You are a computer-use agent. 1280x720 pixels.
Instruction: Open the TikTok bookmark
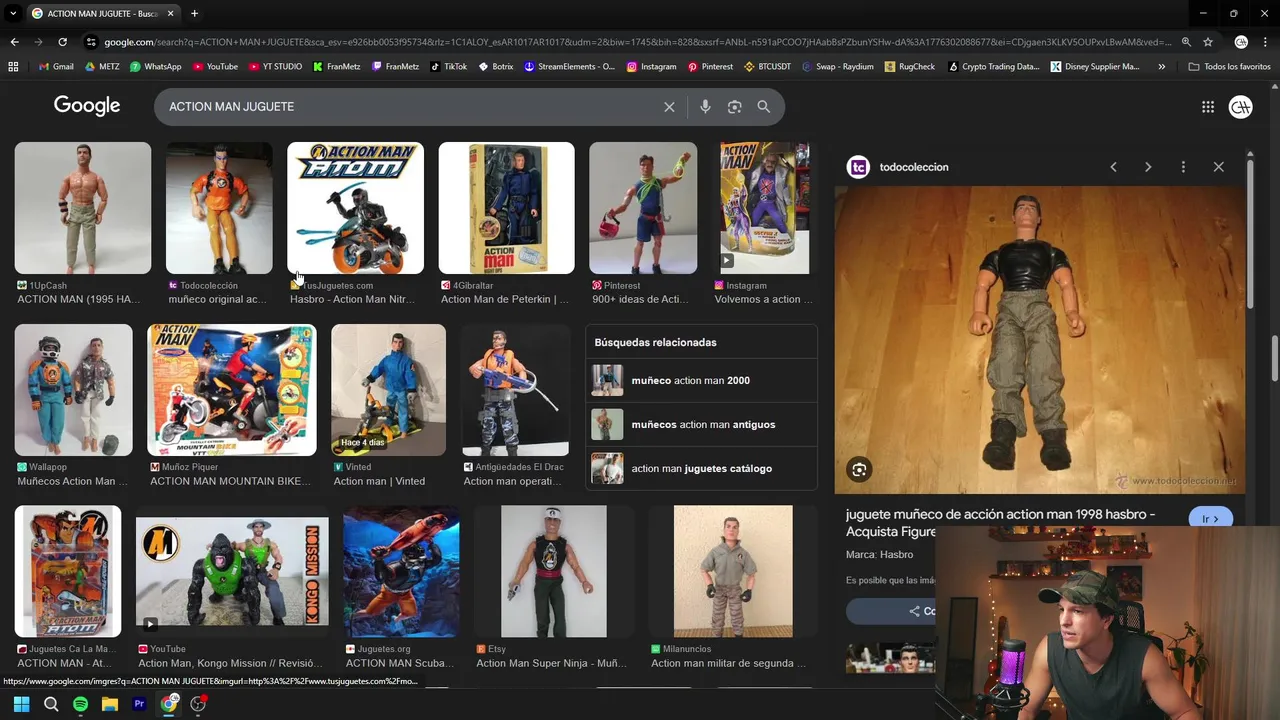click(448, 67)
